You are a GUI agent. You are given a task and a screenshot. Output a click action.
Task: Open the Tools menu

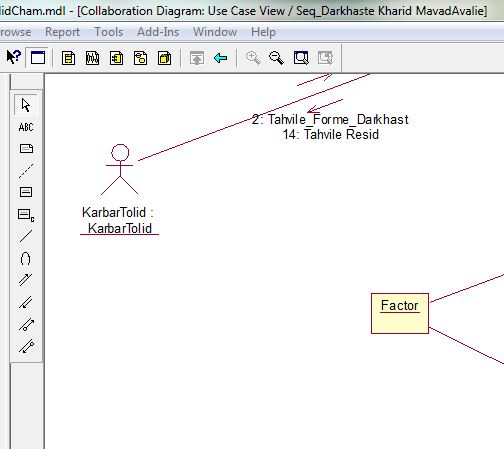pos(109,32)
